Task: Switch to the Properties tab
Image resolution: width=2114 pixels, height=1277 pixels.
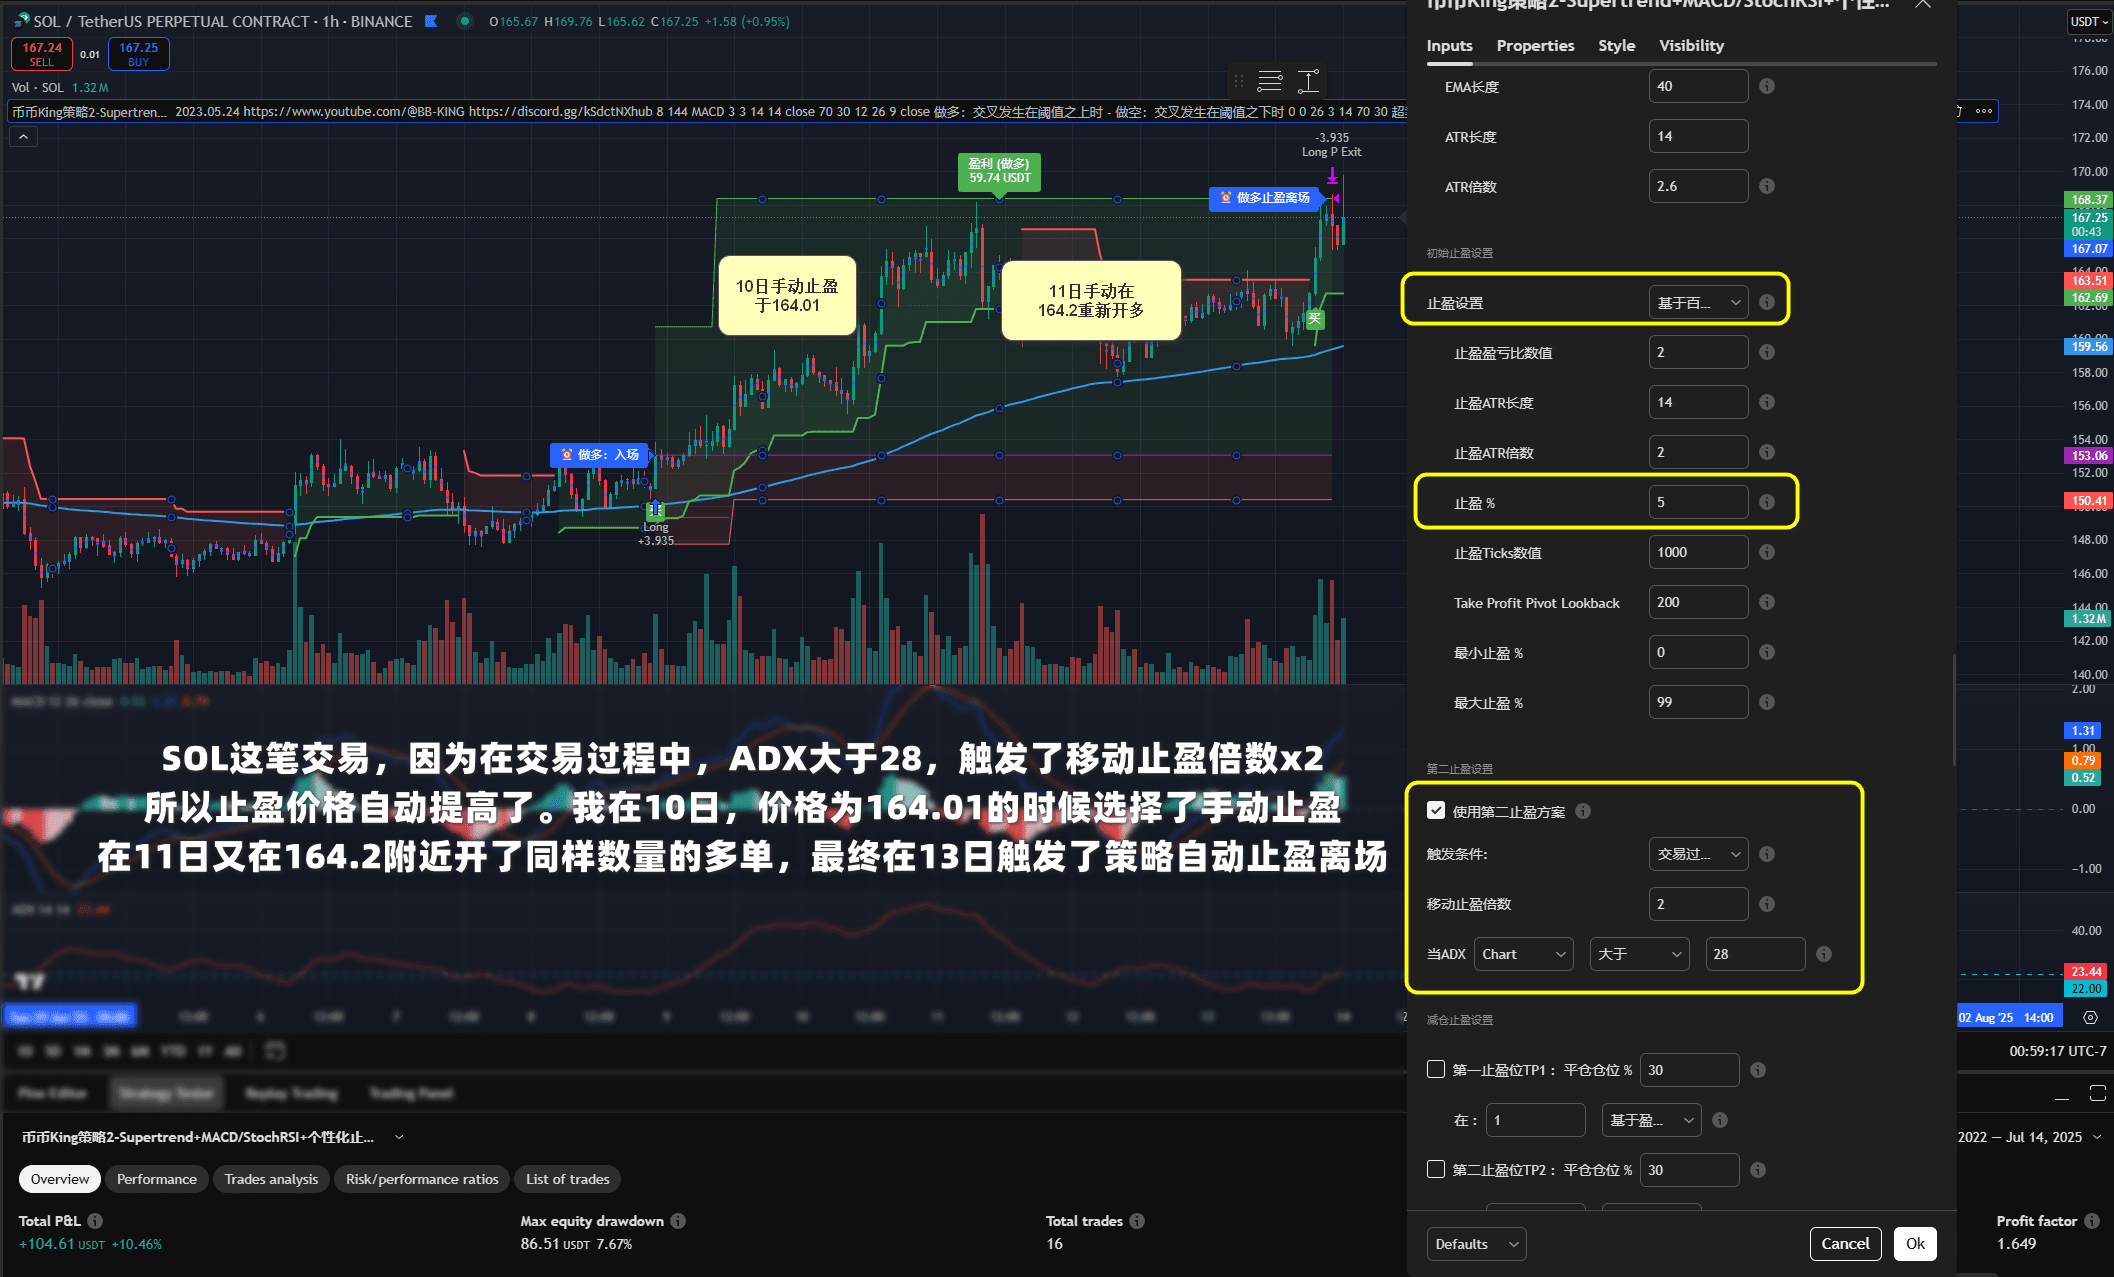Action: pyautogui.click(x=1535, y=46)
